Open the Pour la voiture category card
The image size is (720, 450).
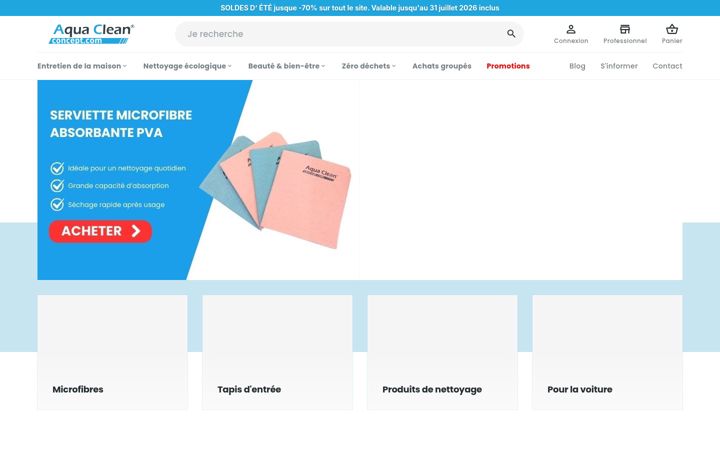(x=608, y=352)
